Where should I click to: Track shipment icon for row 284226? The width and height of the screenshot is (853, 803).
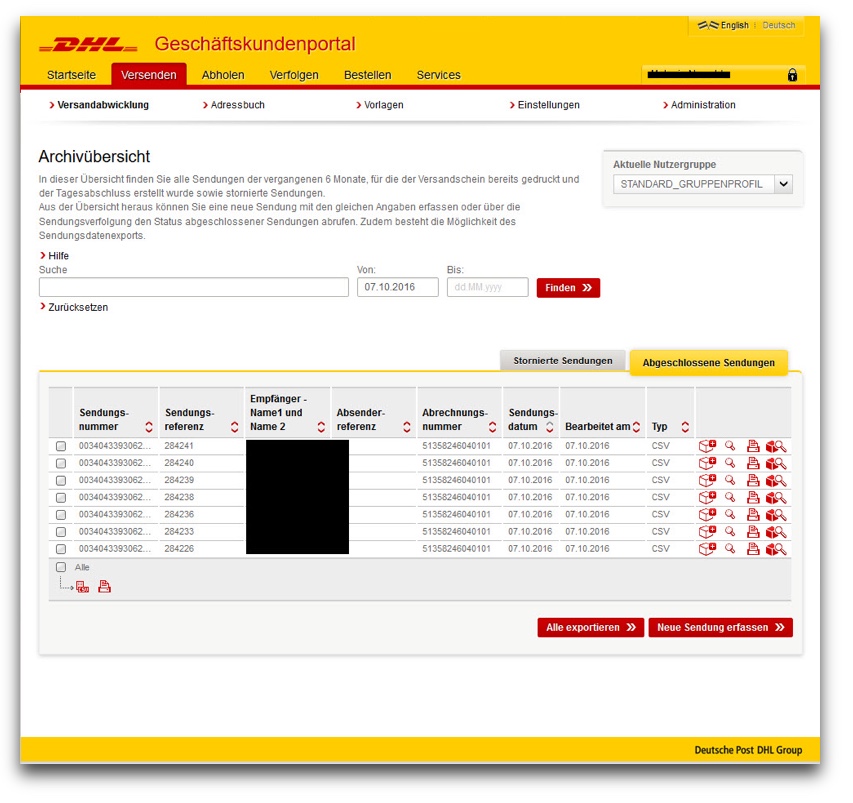[776, 549]
